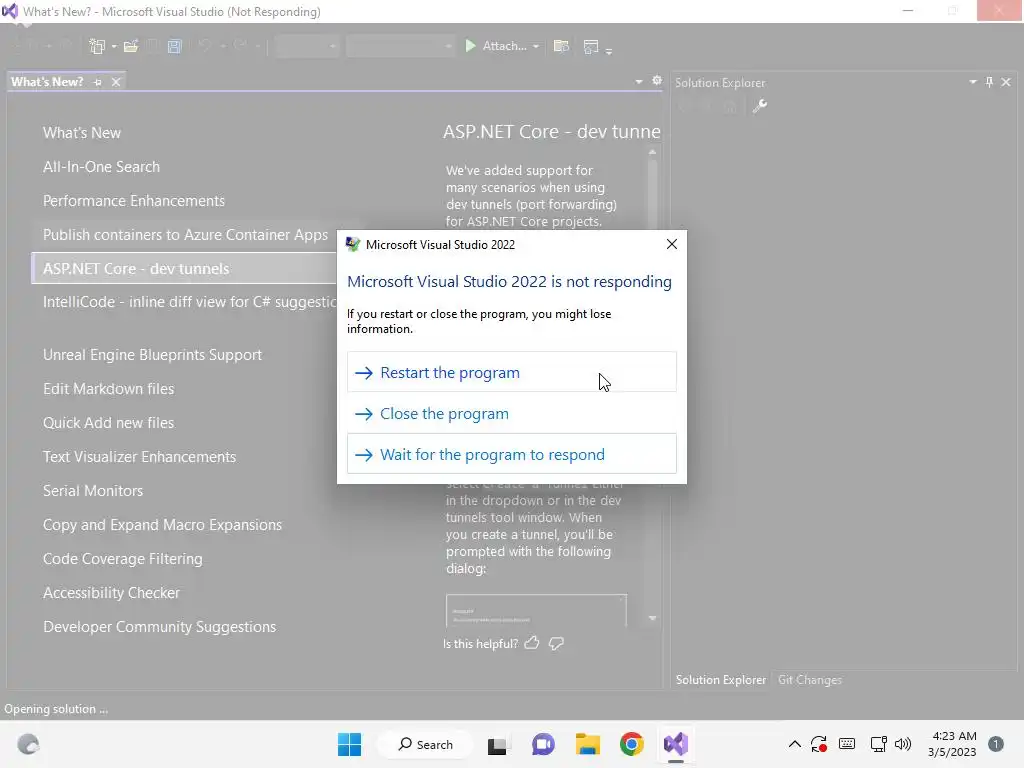This screenshot has width=1024, height=768.
Task: Switch to the Solution Explorer bottom tab
Action: (x=720, y=679)
